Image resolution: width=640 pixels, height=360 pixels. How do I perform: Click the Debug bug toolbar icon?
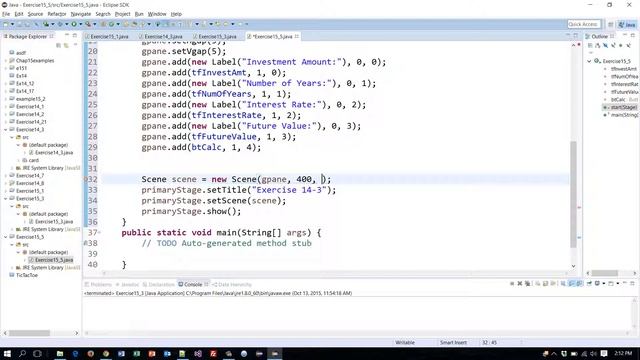[x=60, y=24]
